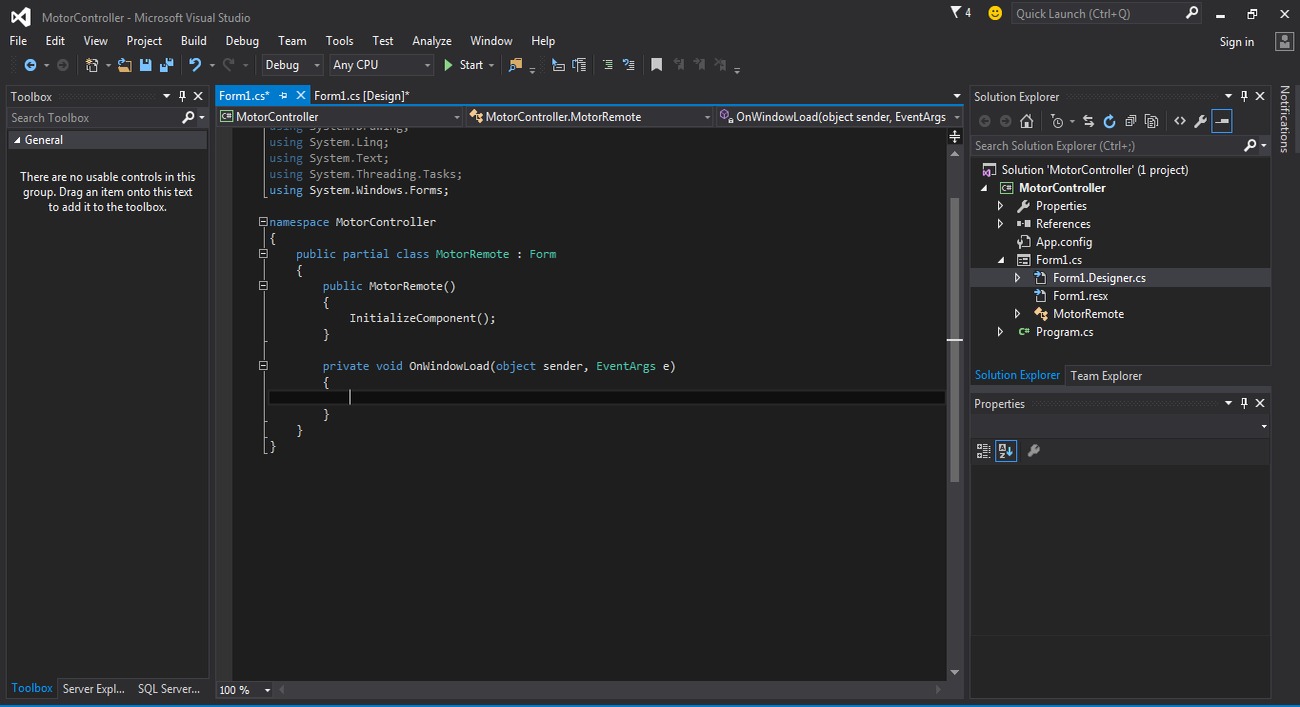The image size is (1300, 707).
Task: Save all files in the toolbar
Action: 166,64
